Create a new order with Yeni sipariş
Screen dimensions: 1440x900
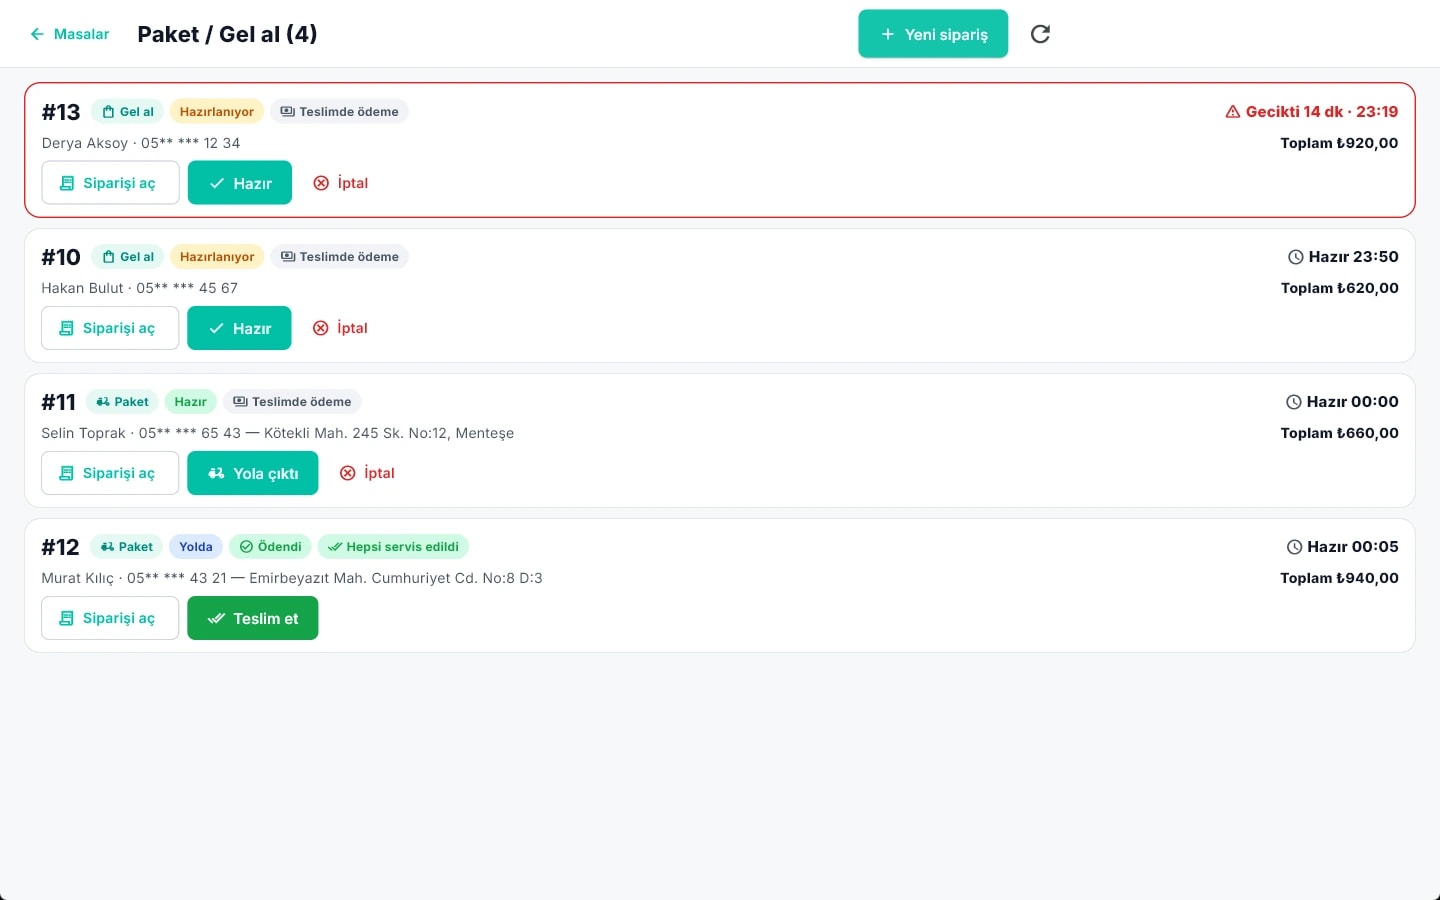[x=933, y=34]
